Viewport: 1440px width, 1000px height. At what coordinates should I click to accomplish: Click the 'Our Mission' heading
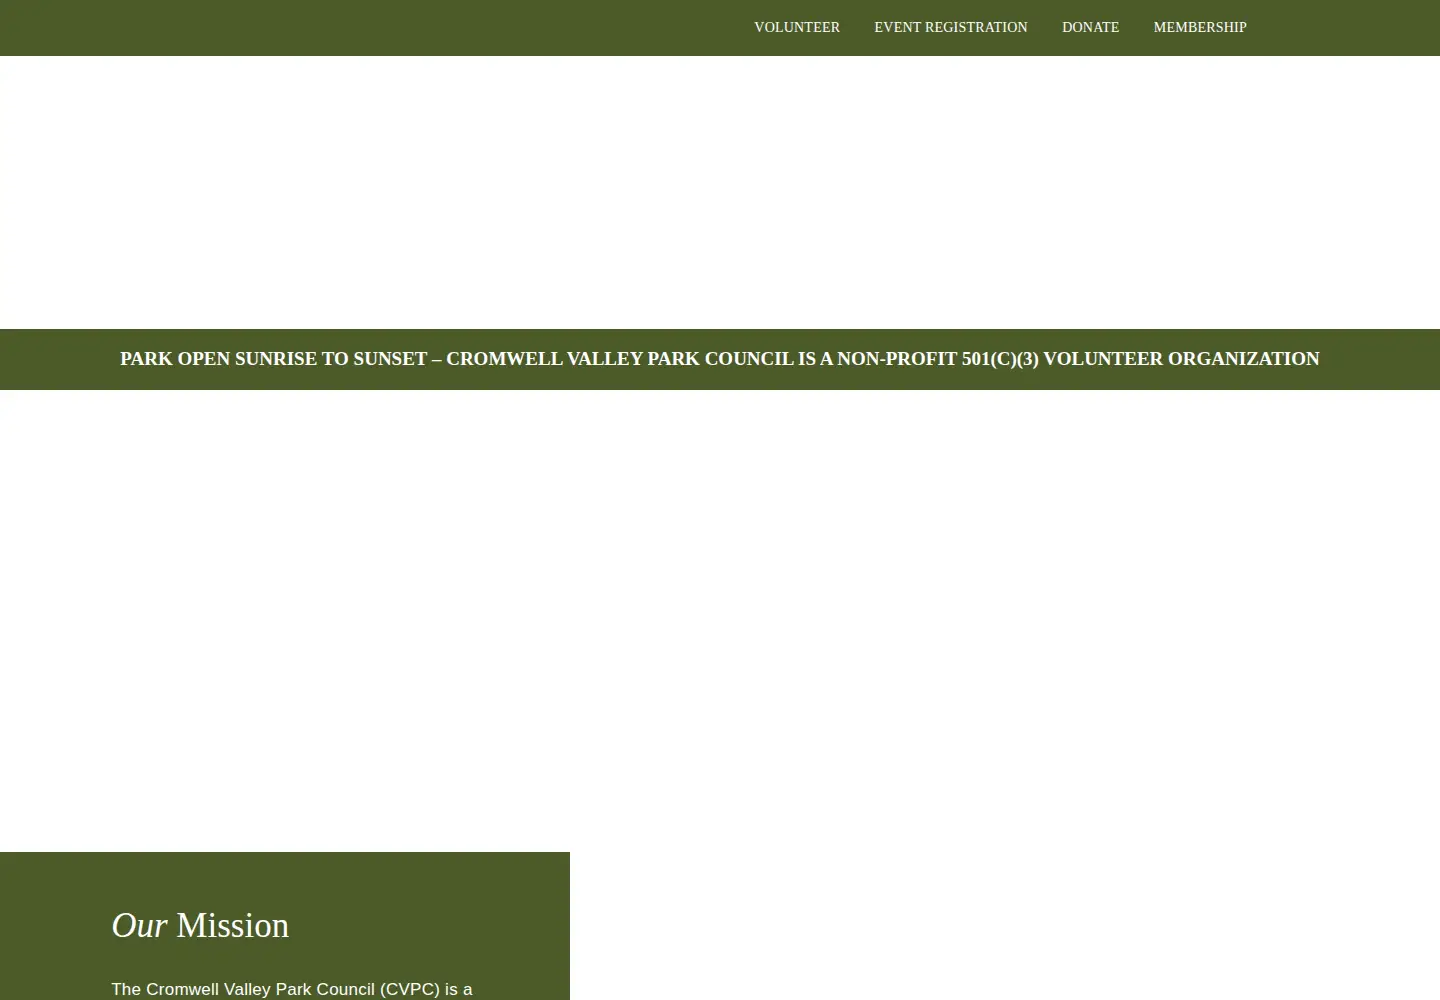click(200, 926)
